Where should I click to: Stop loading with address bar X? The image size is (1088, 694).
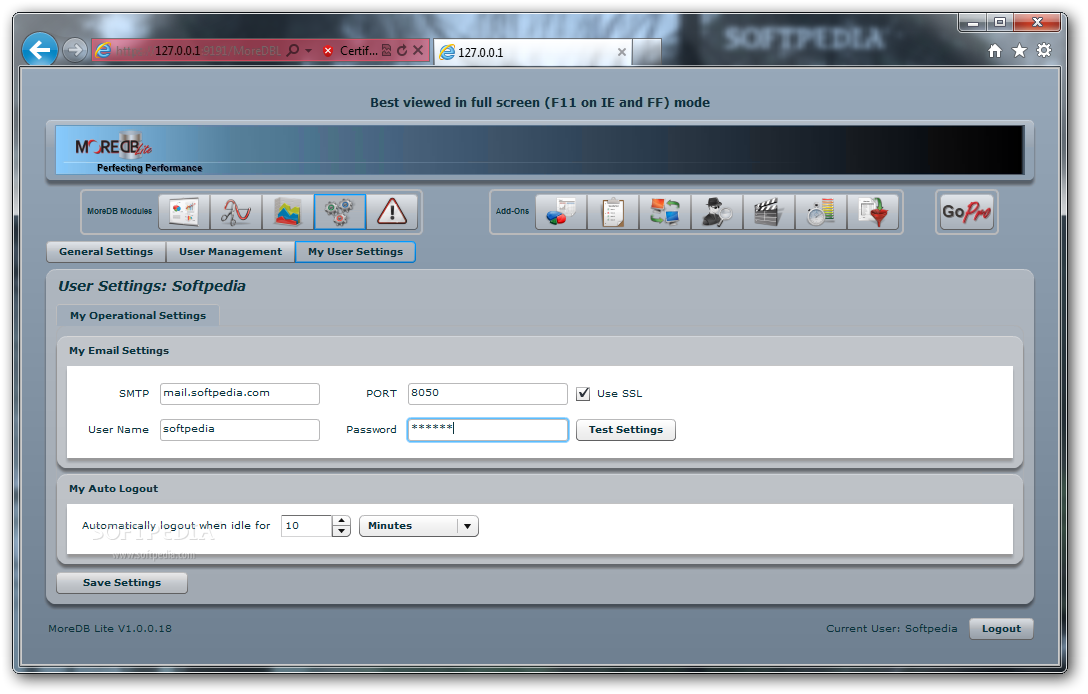(x=418, y=51)
